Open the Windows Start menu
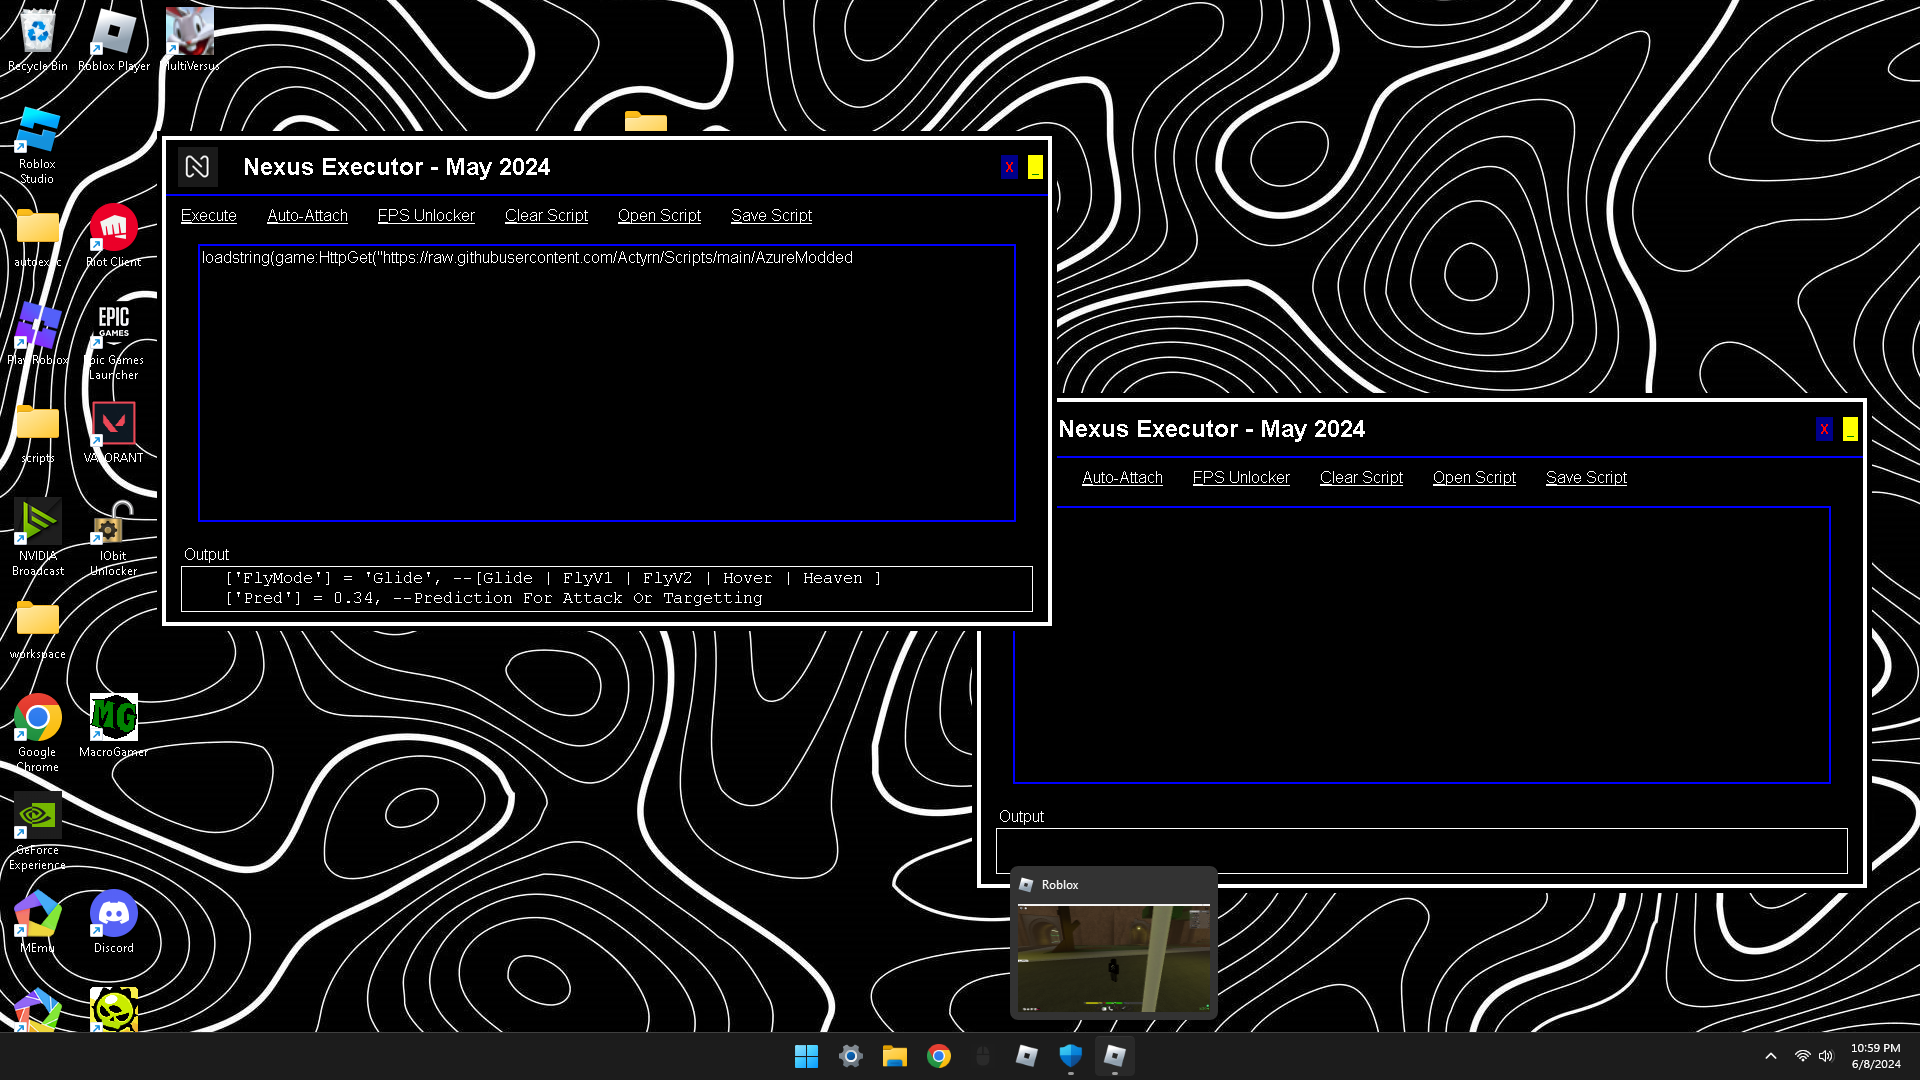This screenshot has width=1920, height=1080. click(x=806, y=1056)
